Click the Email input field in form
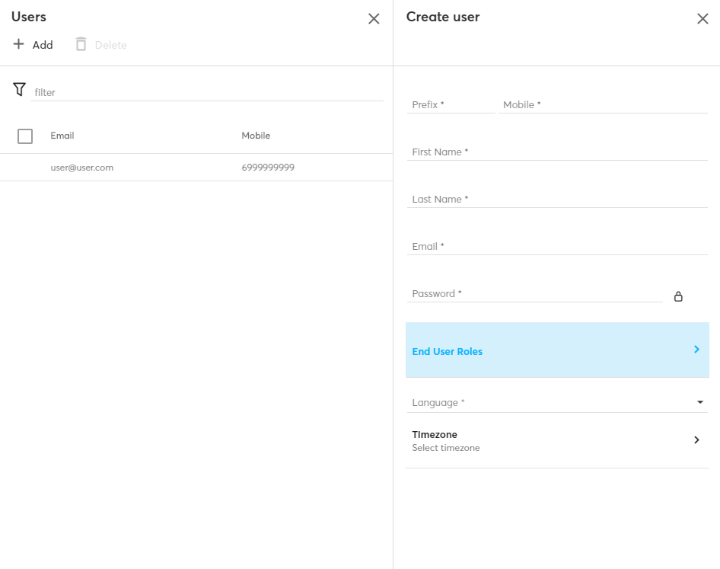Image resolution: width=720 pixels, height=569 pixels. [x=558, y=246]
